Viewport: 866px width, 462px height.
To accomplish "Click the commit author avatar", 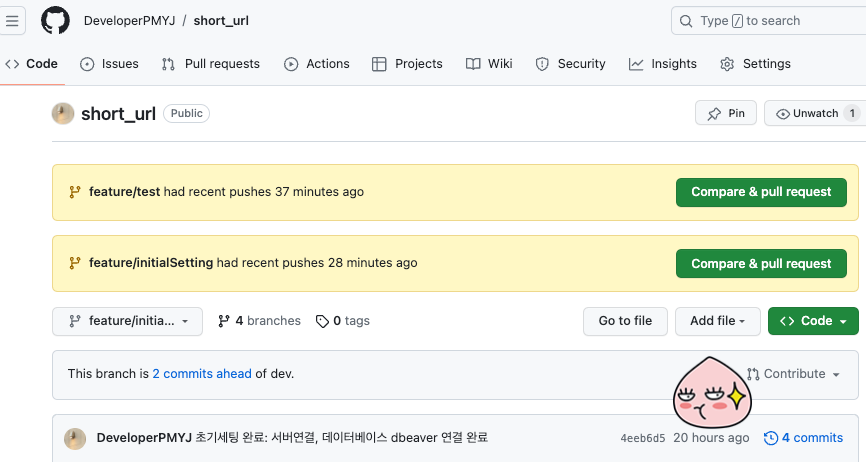I will (x=75, y=439).
